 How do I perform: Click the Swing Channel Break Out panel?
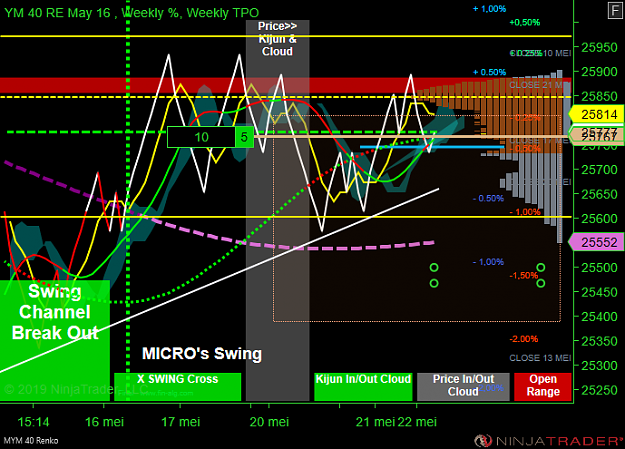[55, 340]
